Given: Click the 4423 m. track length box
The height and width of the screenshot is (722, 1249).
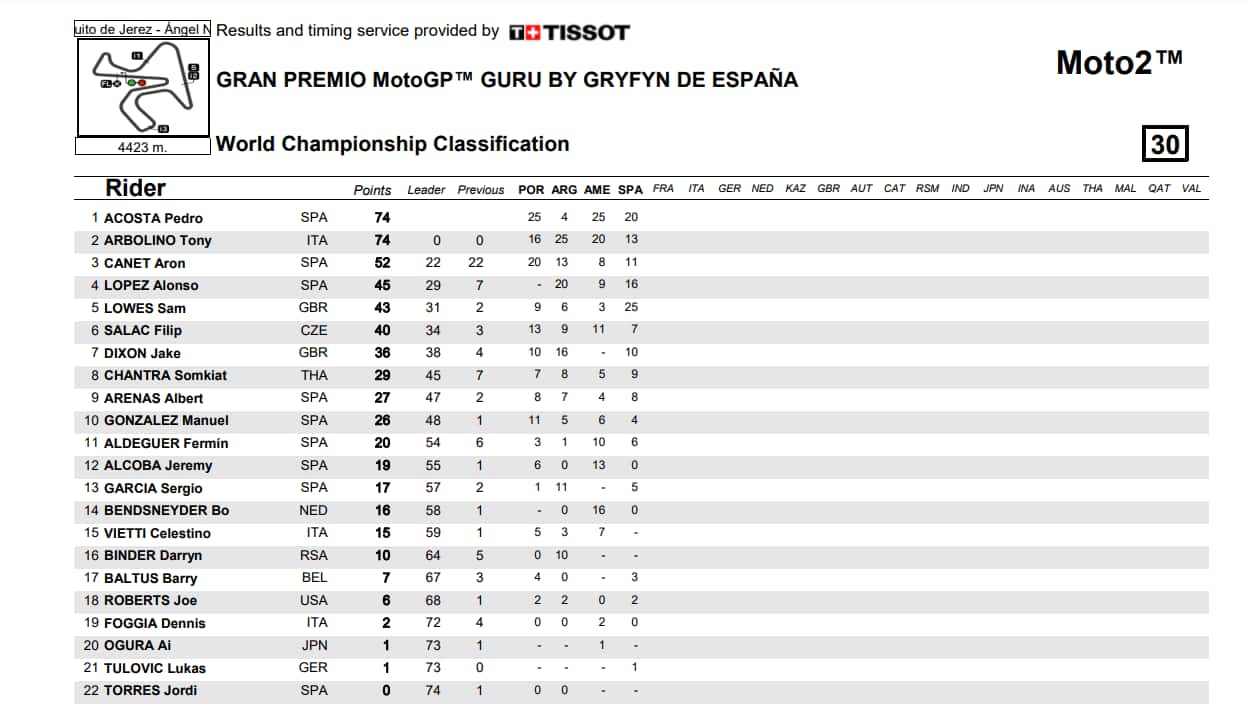Looking at the screenshot, I should coord(143,147).
